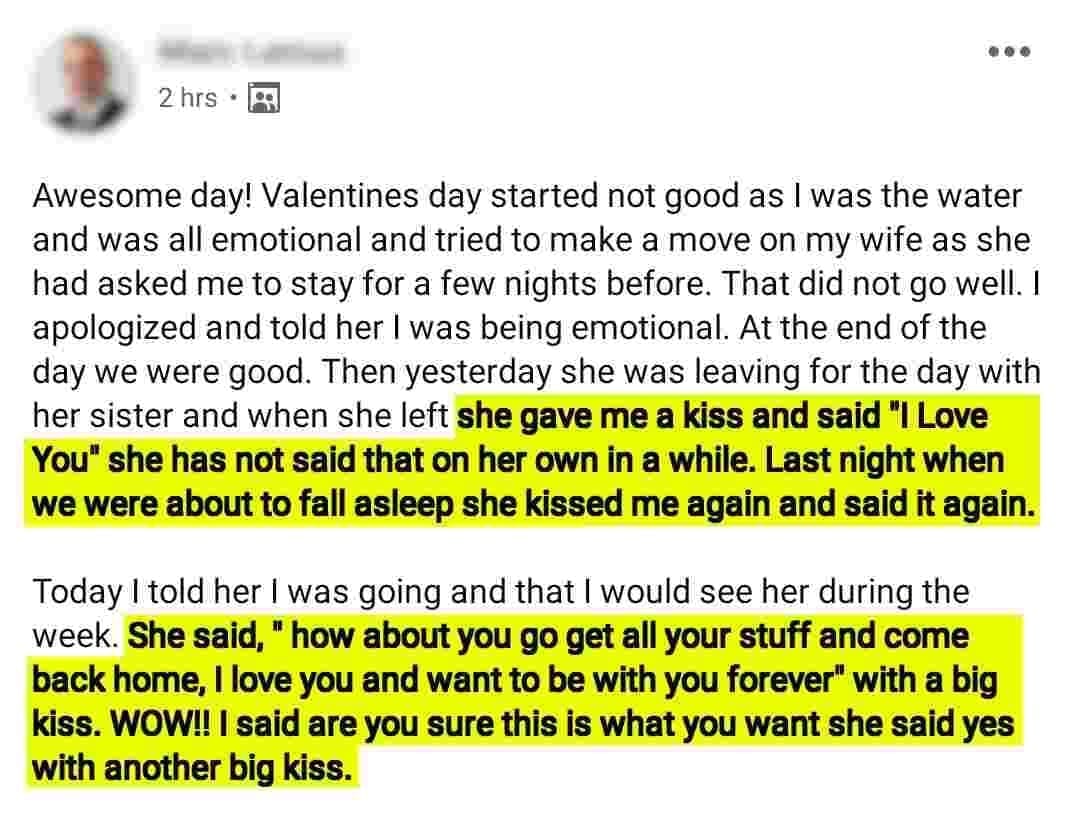Click the highlighted phrase "She said,"
The height and width of the screenshot is (837, 1080).
[x=196, y=636]
